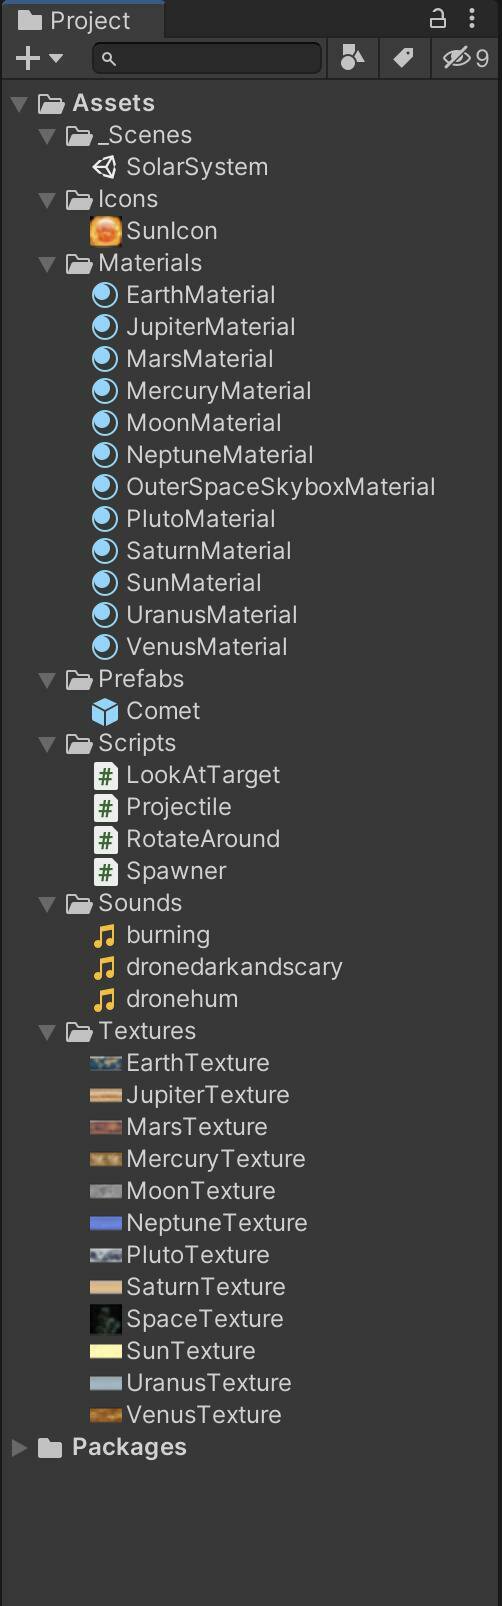Screen dimensions: 502x1606
Task: Open the Project panel three-dot menu
Action: [x=472, y=18]
